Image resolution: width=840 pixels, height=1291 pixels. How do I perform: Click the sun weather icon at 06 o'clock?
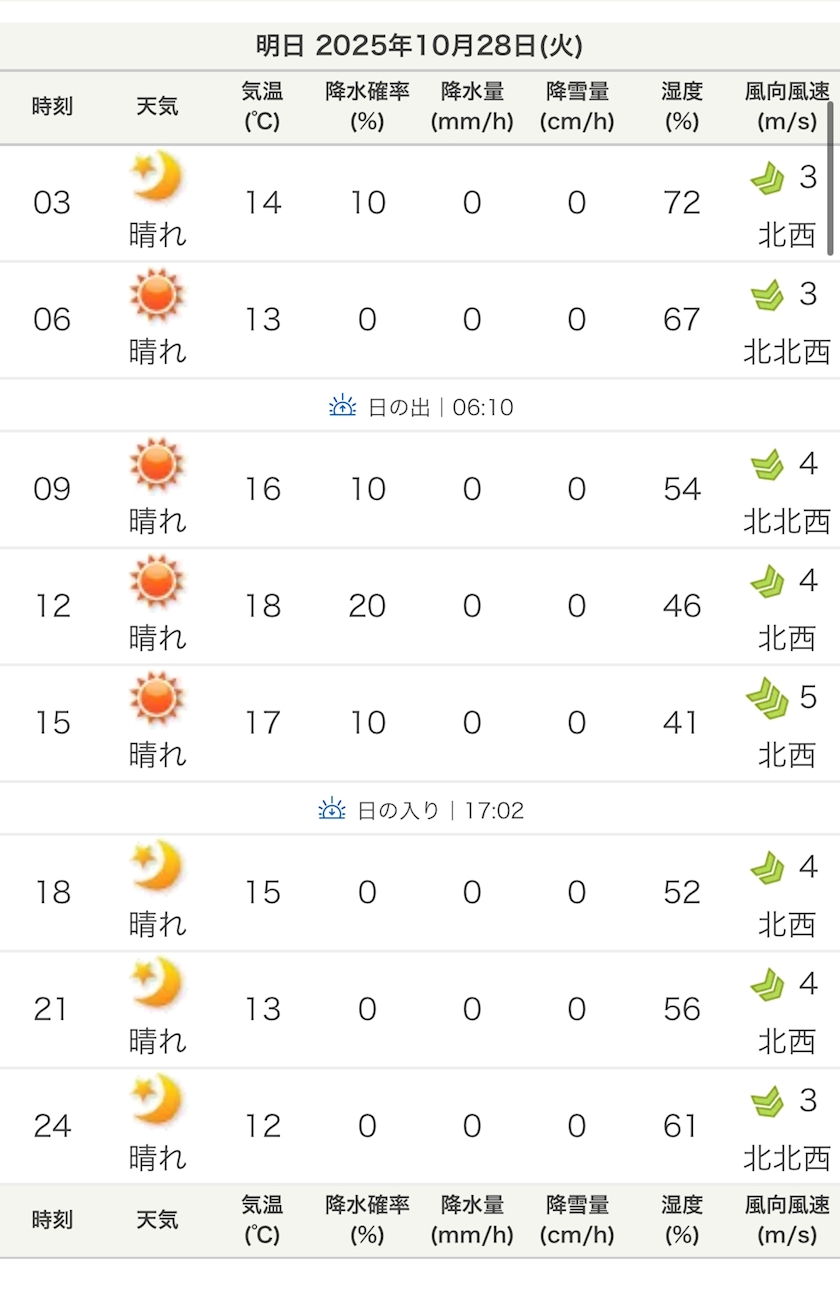(157, 294)
